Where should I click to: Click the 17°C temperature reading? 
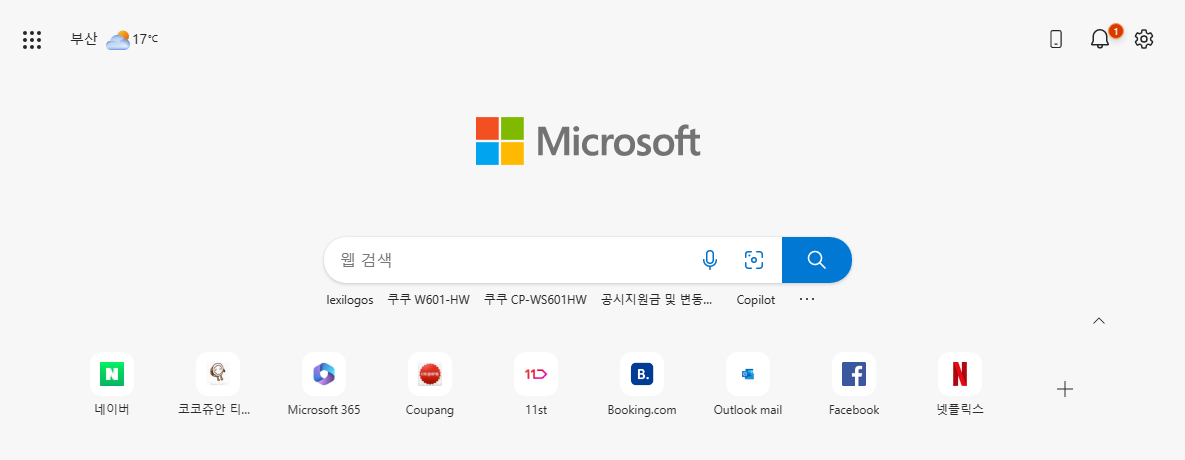(146, 39)
